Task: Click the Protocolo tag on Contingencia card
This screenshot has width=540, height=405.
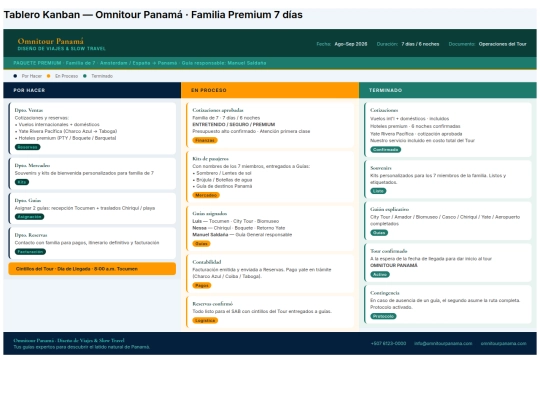Action: tap(383, 316)
